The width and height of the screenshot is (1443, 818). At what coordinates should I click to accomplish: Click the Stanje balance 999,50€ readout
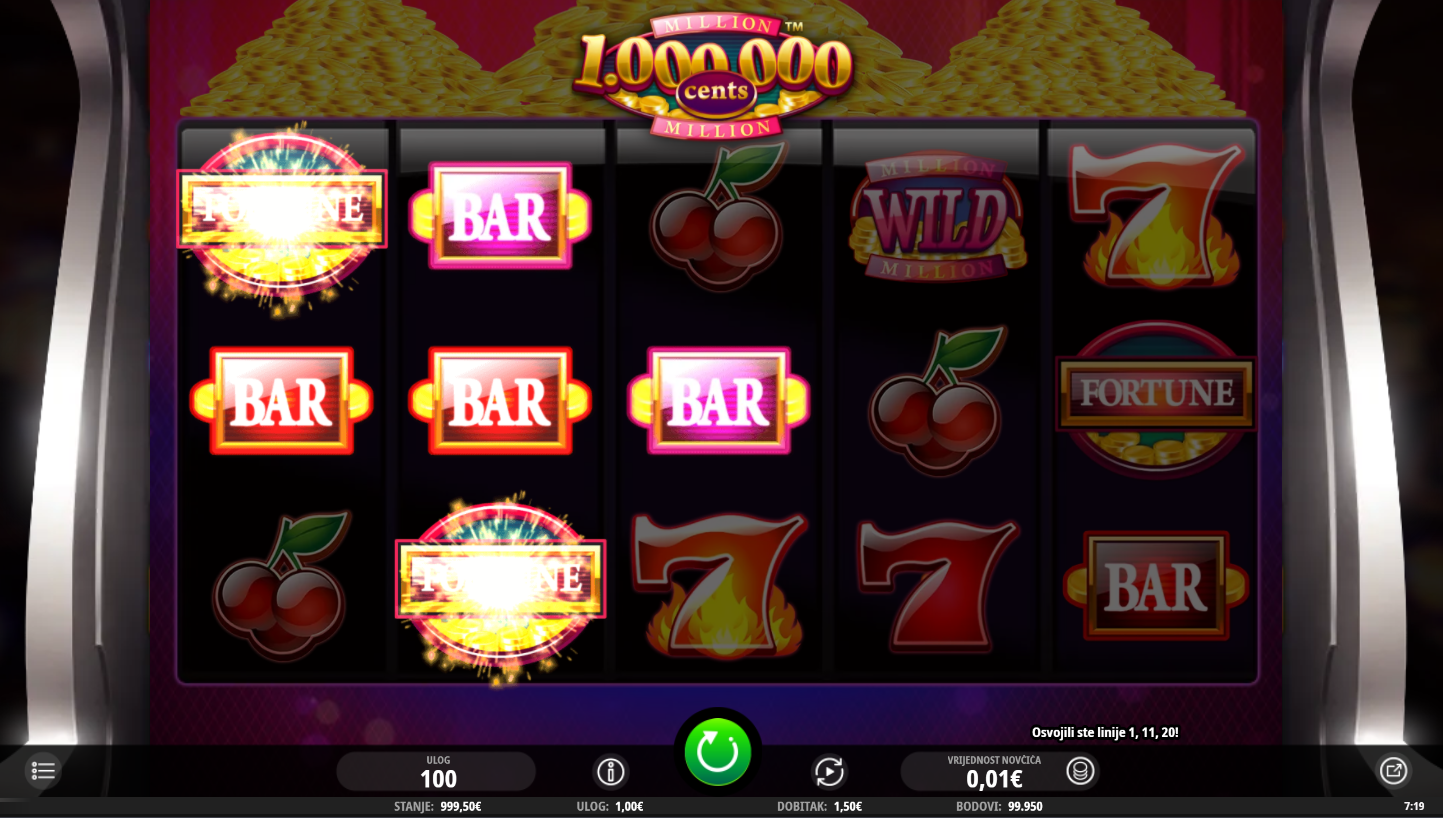click(x=438, y=806)
